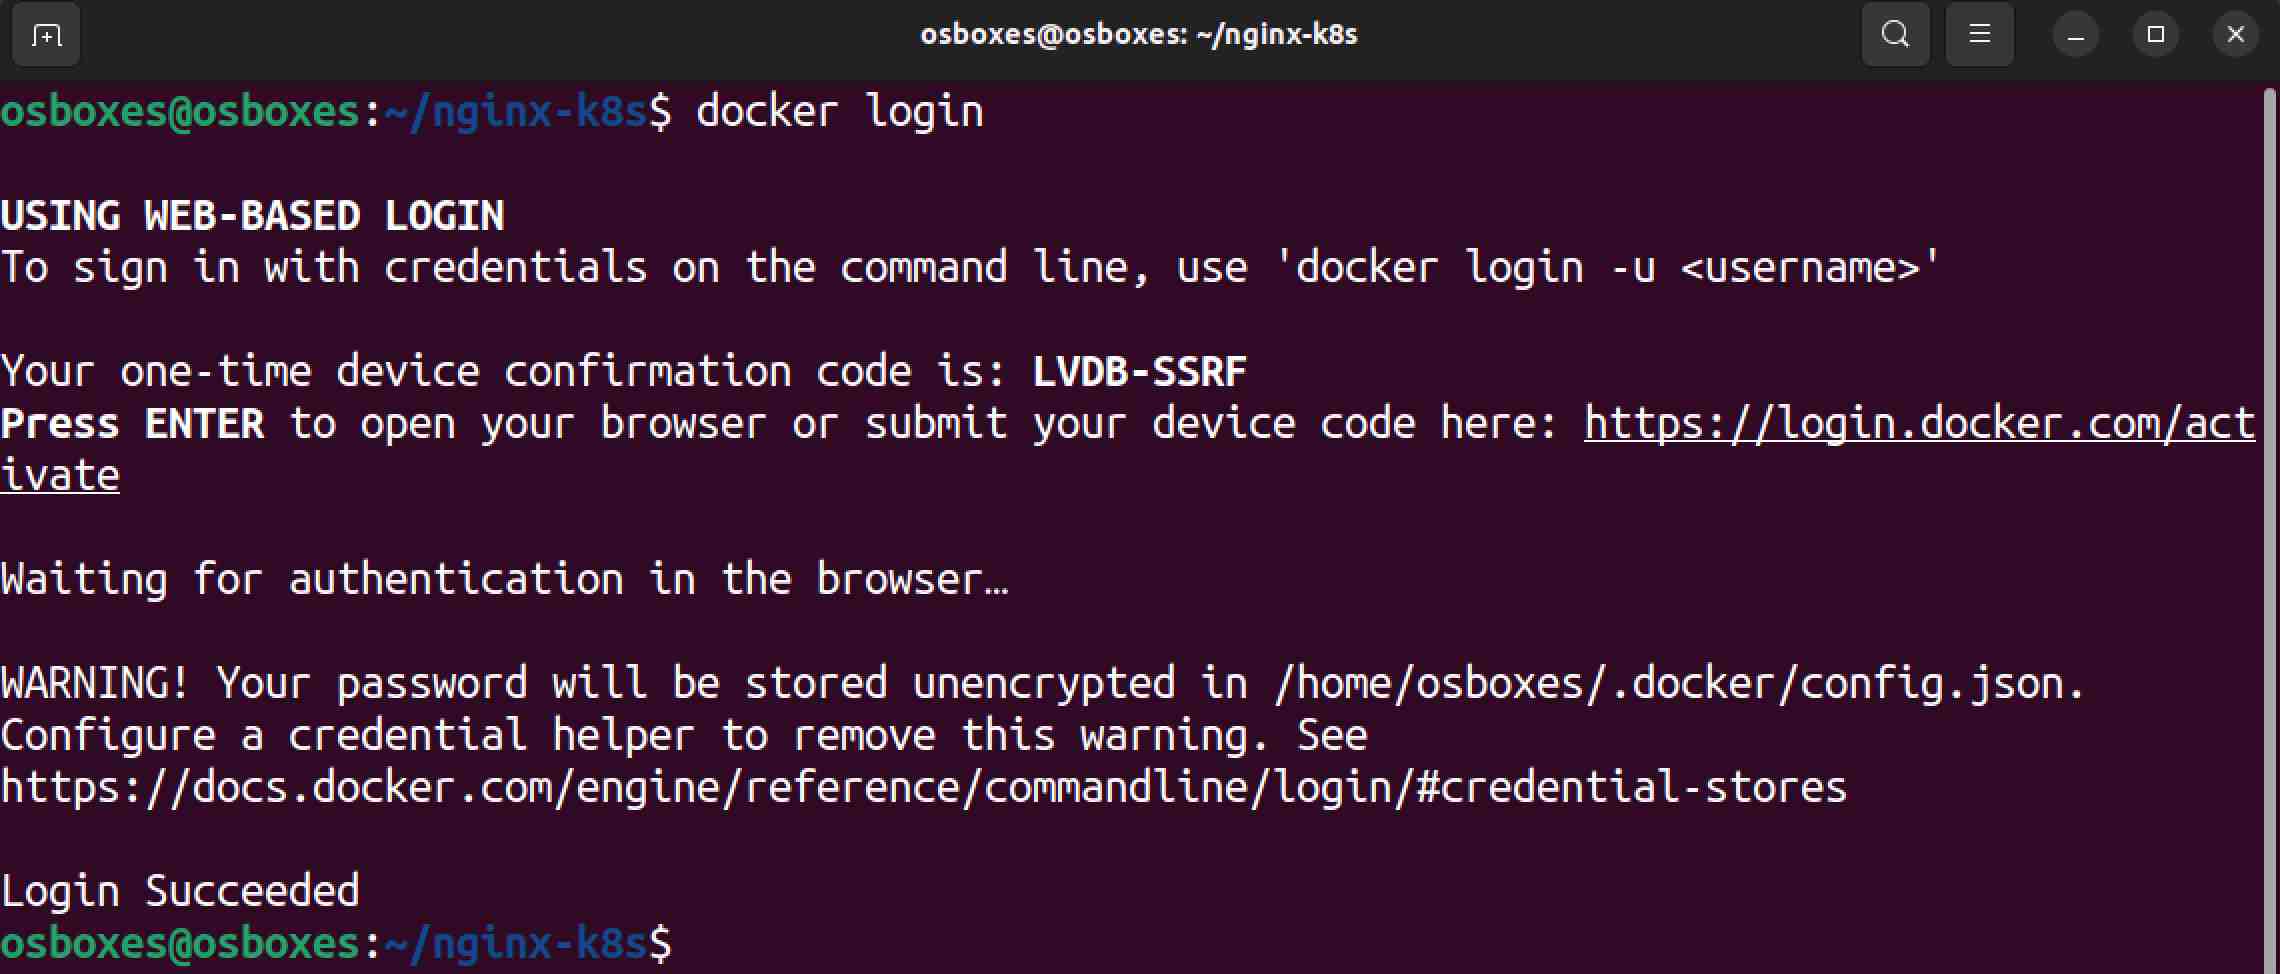Click the search icon in the title bar
The image size is (2280, 974).
(x=1895, y=35)
